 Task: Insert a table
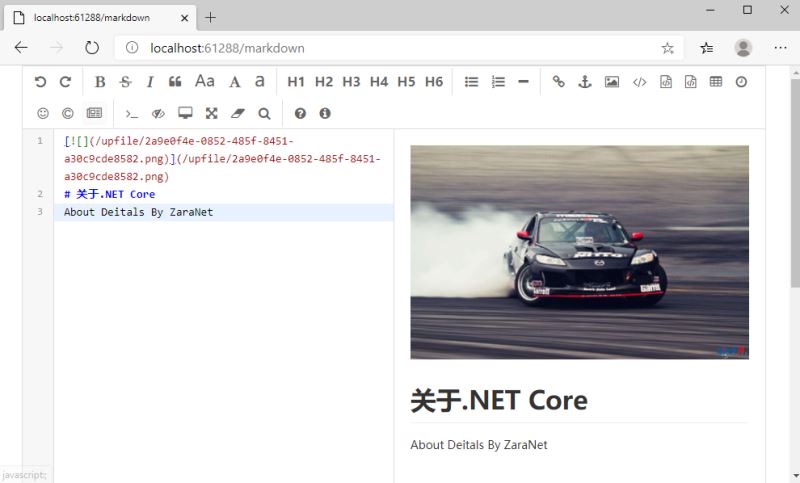coord(716,82)
